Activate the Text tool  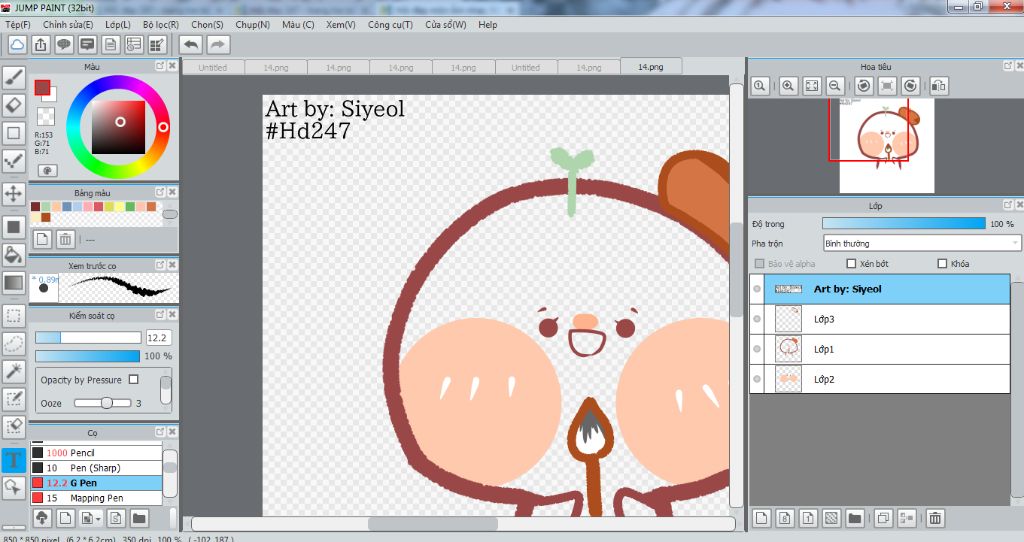tap(14, 459)
